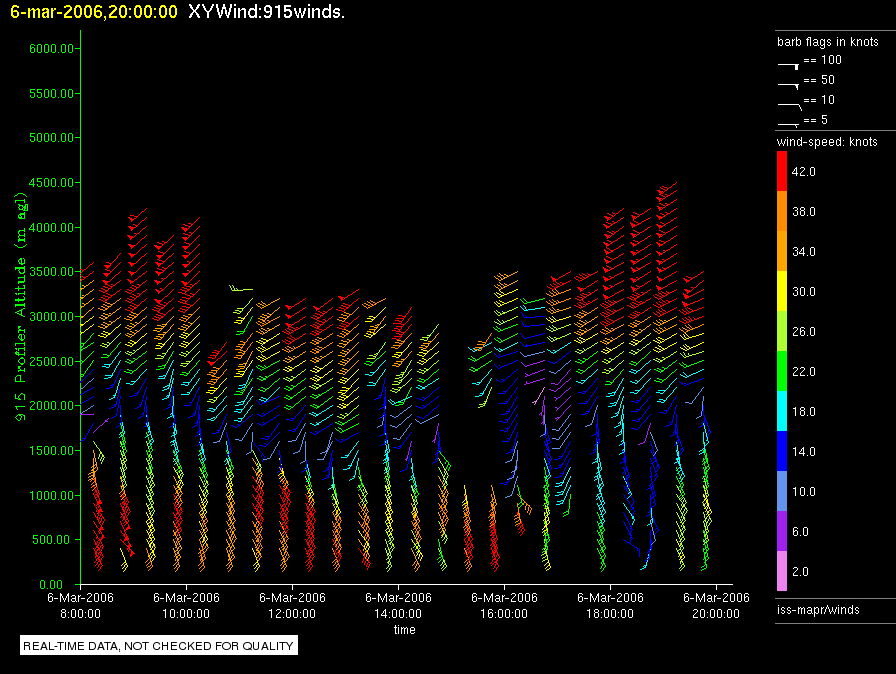Click the 'iss-mapr/winds' label
The width and height of the screenshot is (896, 674).
point(818,610)
